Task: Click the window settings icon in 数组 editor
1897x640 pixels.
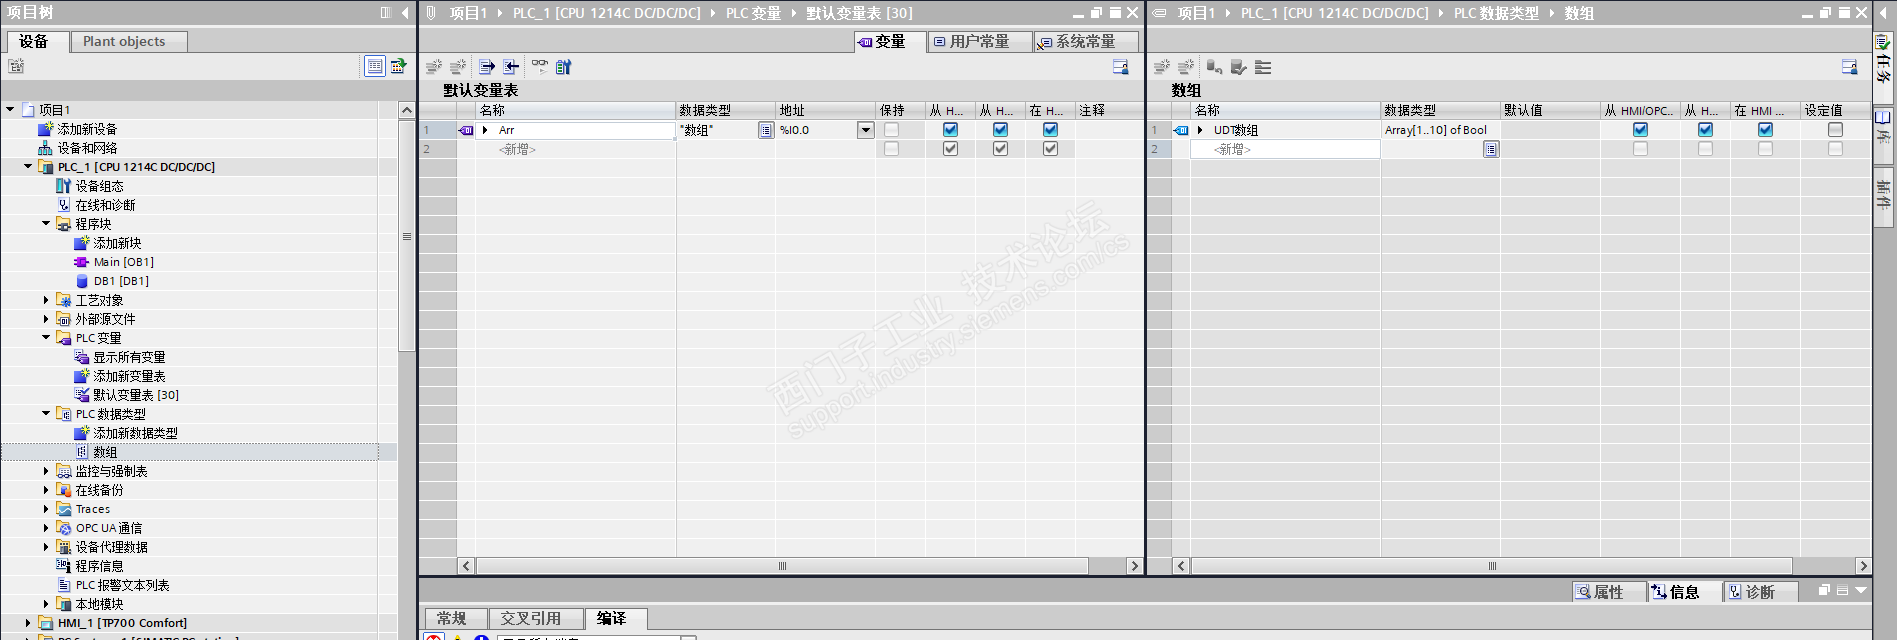Action: click(1850, 67)
